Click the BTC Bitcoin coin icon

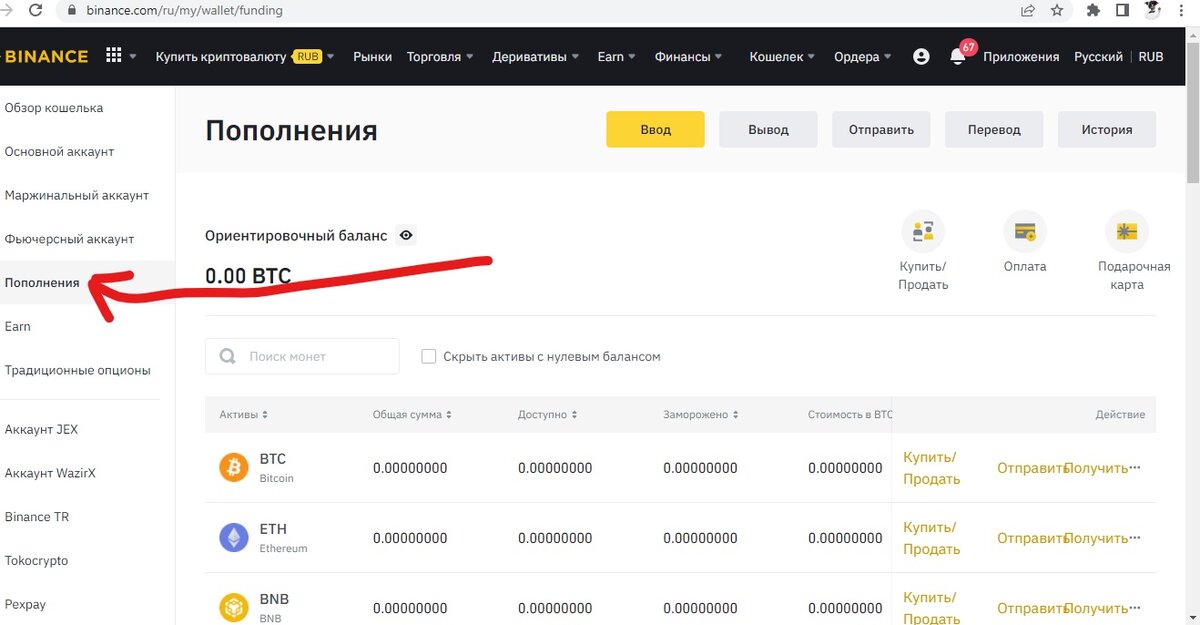click(x=234, y=467)
